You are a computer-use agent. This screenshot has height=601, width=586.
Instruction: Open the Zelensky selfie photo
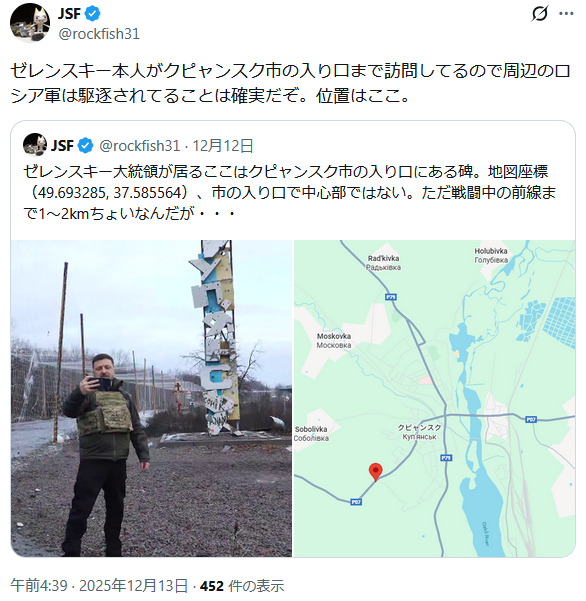[x=151, y=398]
